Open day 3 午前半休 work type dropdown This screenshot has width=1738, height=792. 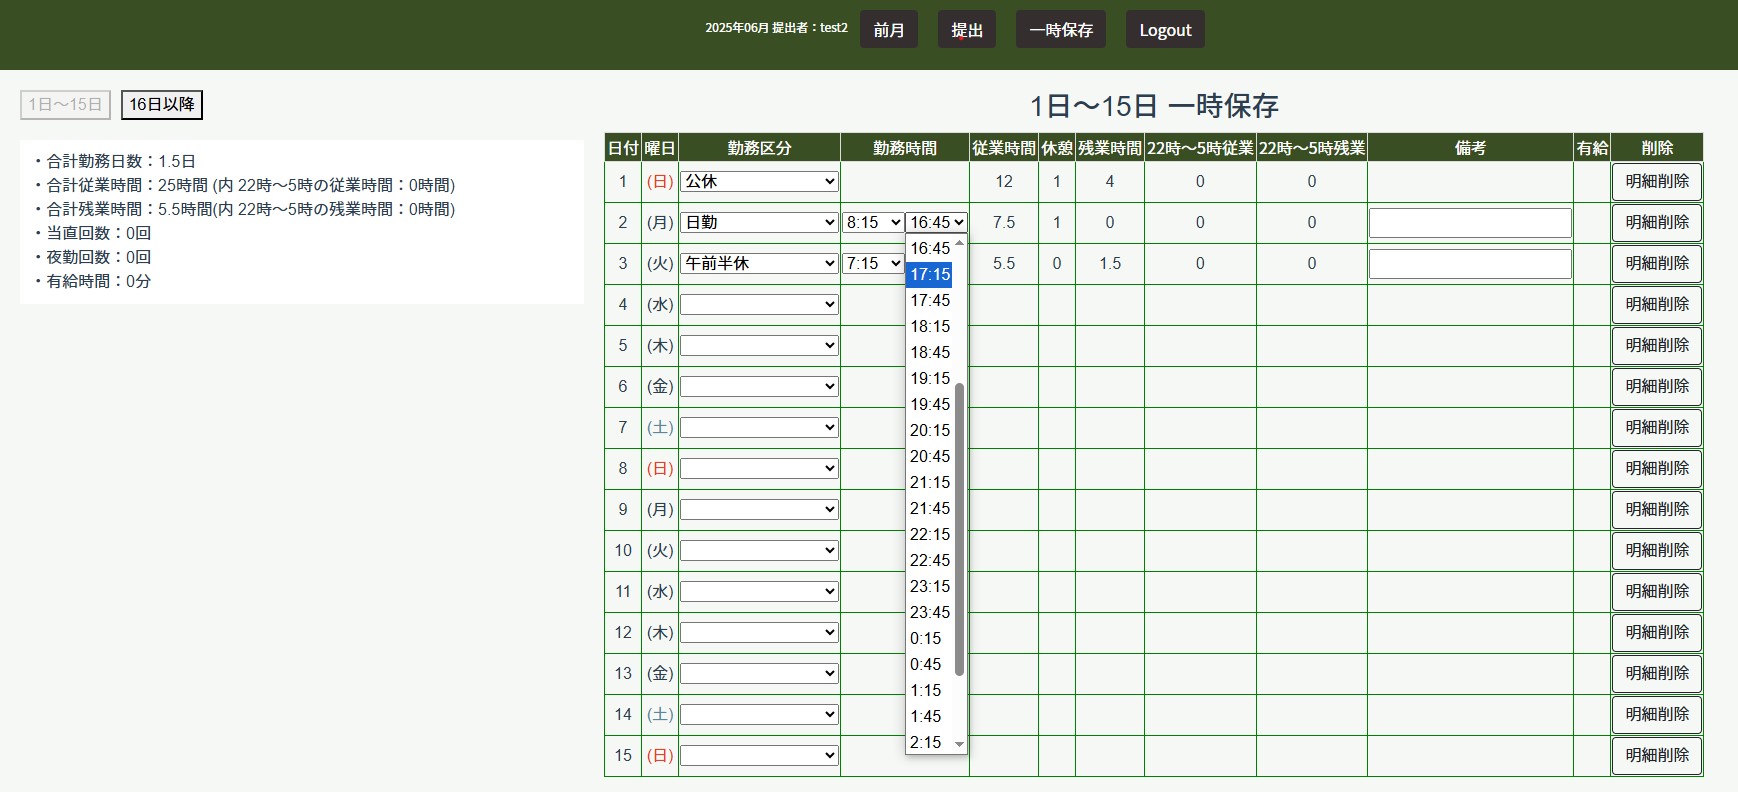pos(759,263)
